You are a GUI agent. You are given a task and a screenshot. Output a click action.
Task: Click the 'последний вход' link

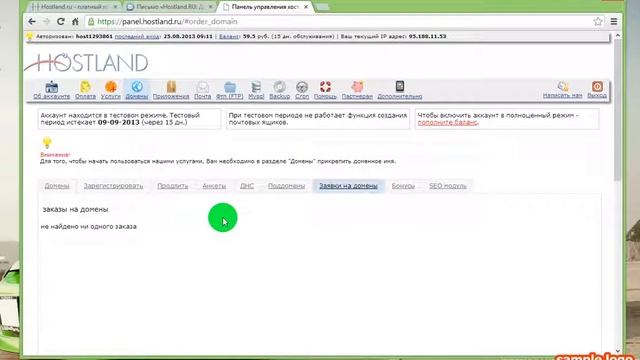(137, 36)
